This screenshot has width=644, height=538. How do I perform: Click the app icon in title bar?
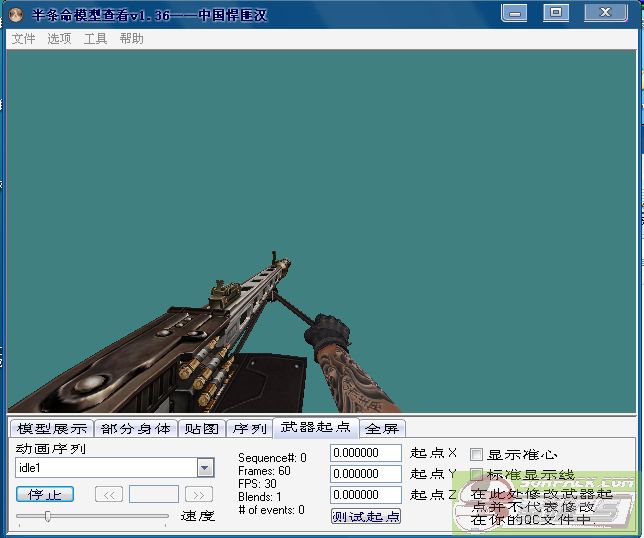click(x=15, y=14)
